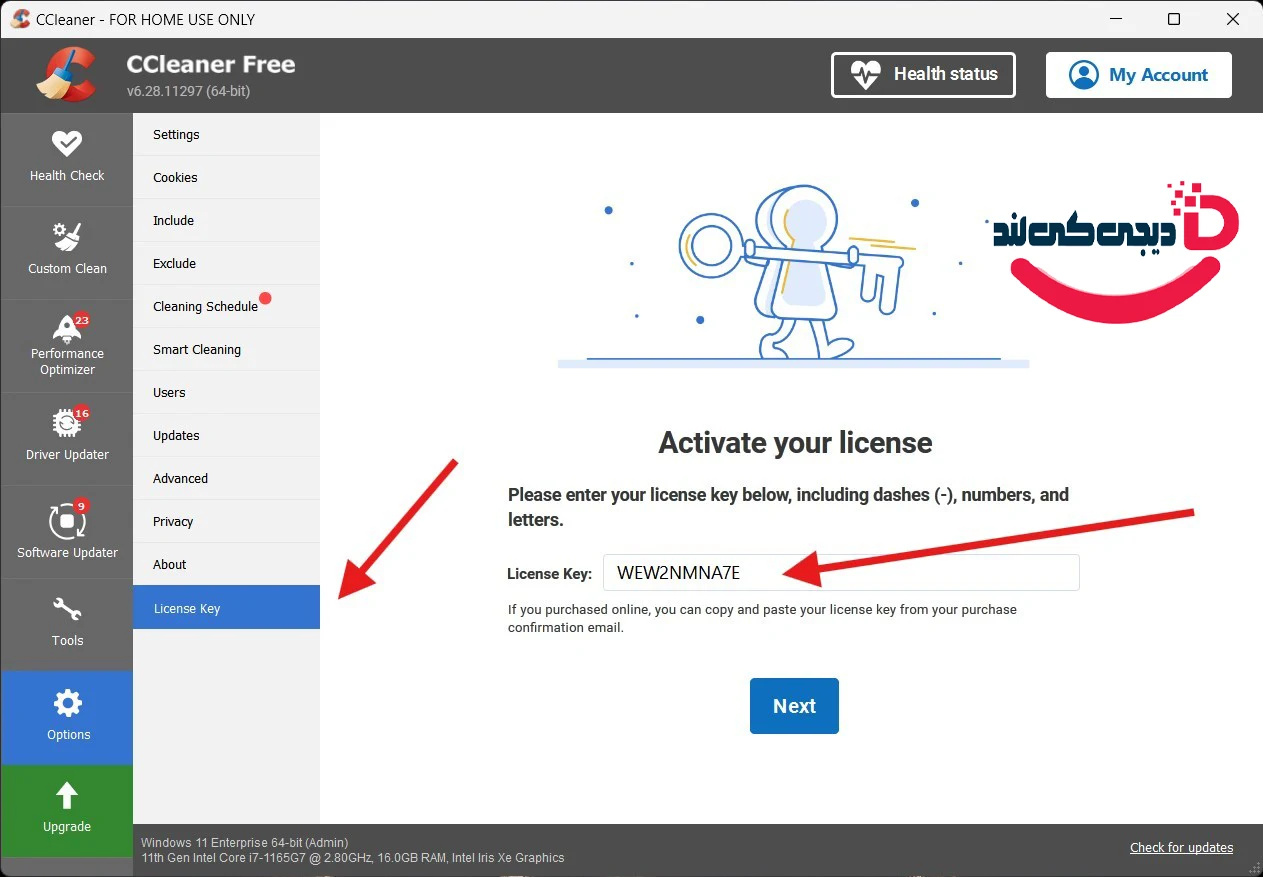Viewport: 1263px width, 877px height.
Task: Click the CCleaner Free title text
Action: 211,64
